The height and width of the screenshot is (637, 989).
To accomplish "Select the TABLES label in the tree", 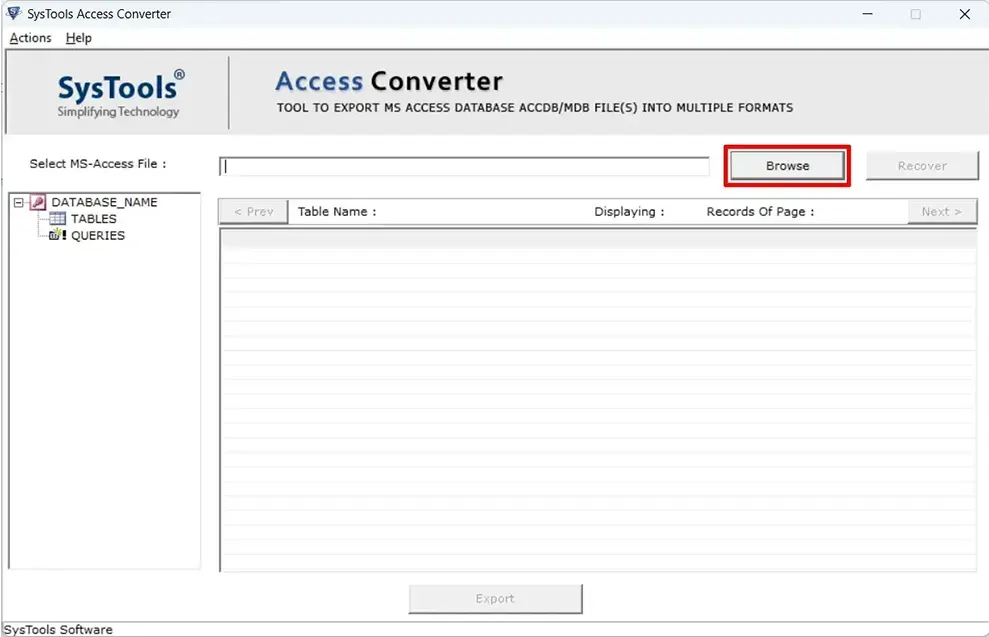I will click(94, 219).
